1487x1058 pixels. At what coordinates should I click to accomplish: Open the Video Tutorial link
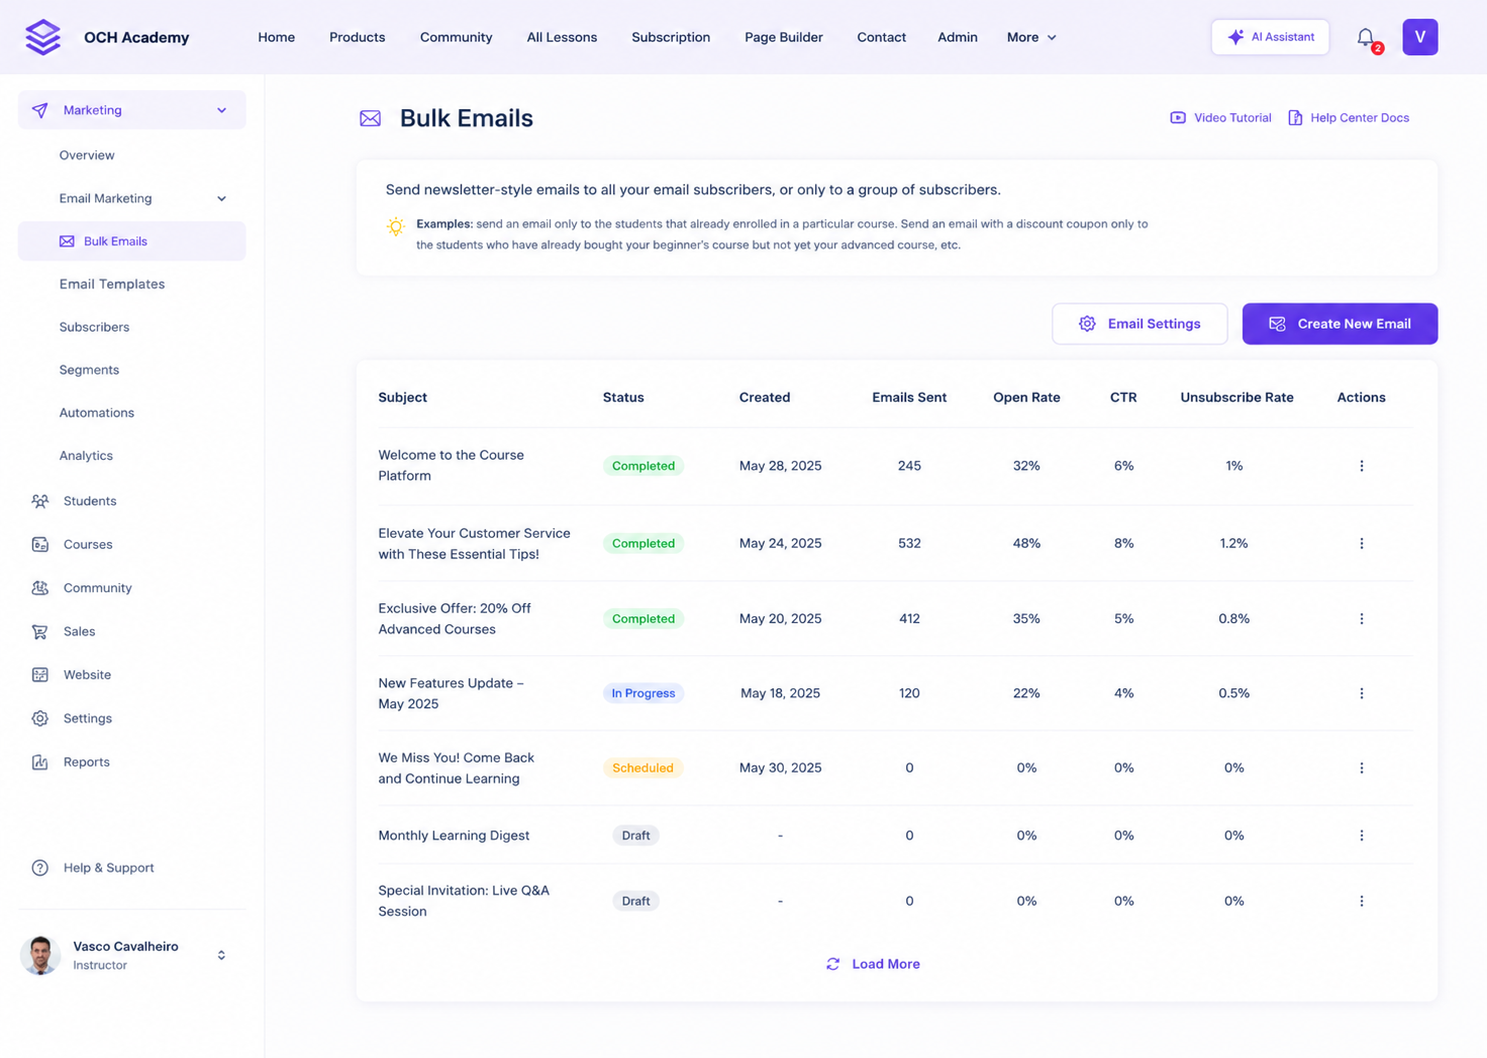1221,118
